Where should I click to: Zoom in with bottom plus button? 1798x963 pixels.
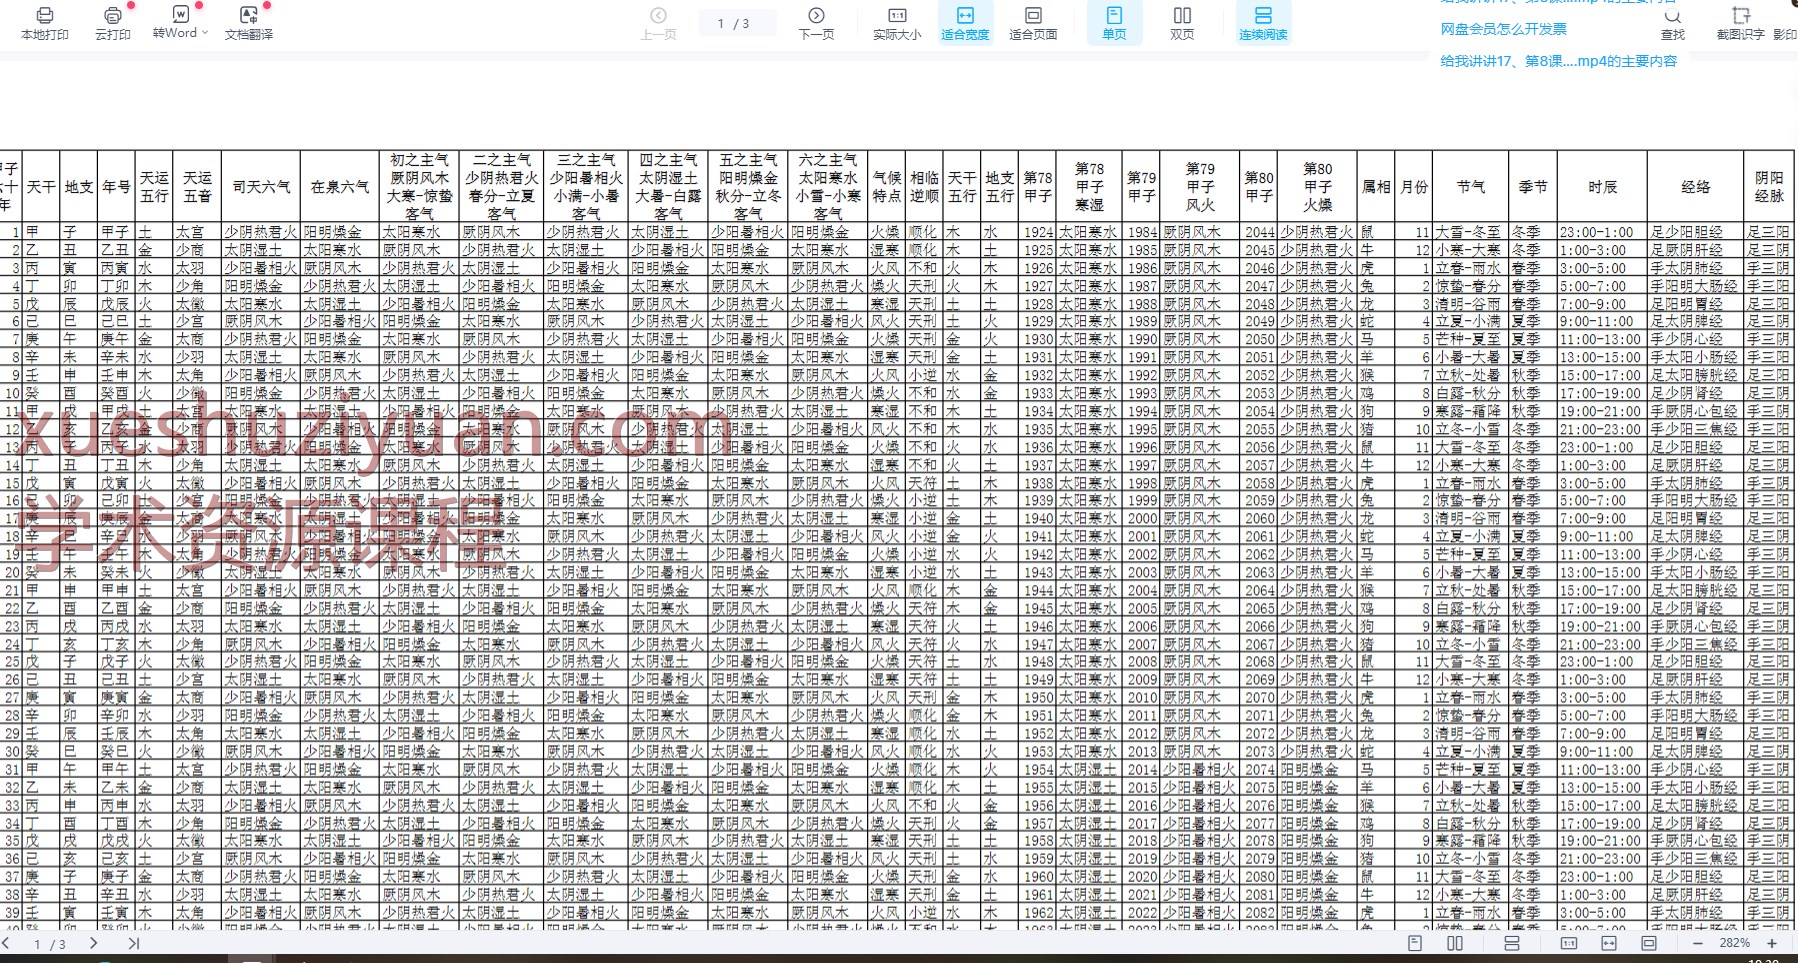tap(1772, 943)
